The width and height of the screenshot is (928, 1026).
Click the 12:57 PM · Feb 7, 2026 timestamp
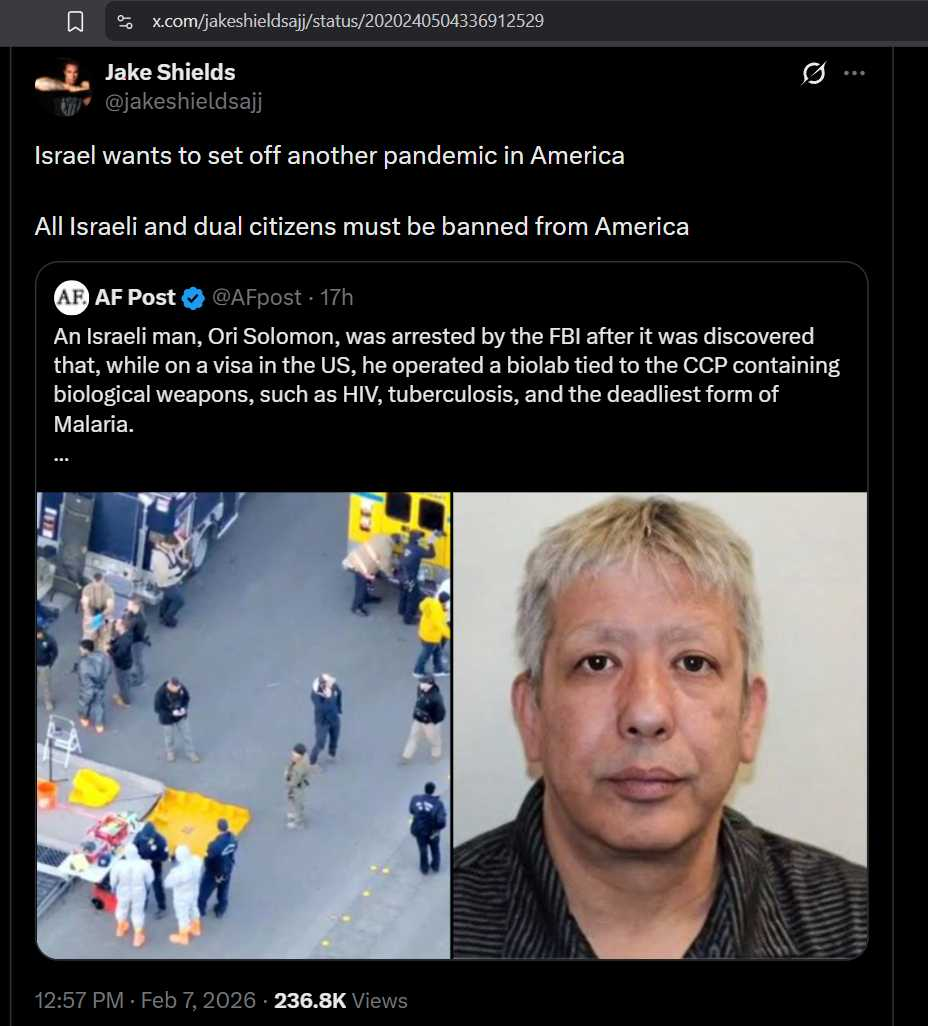[145, 1000]
